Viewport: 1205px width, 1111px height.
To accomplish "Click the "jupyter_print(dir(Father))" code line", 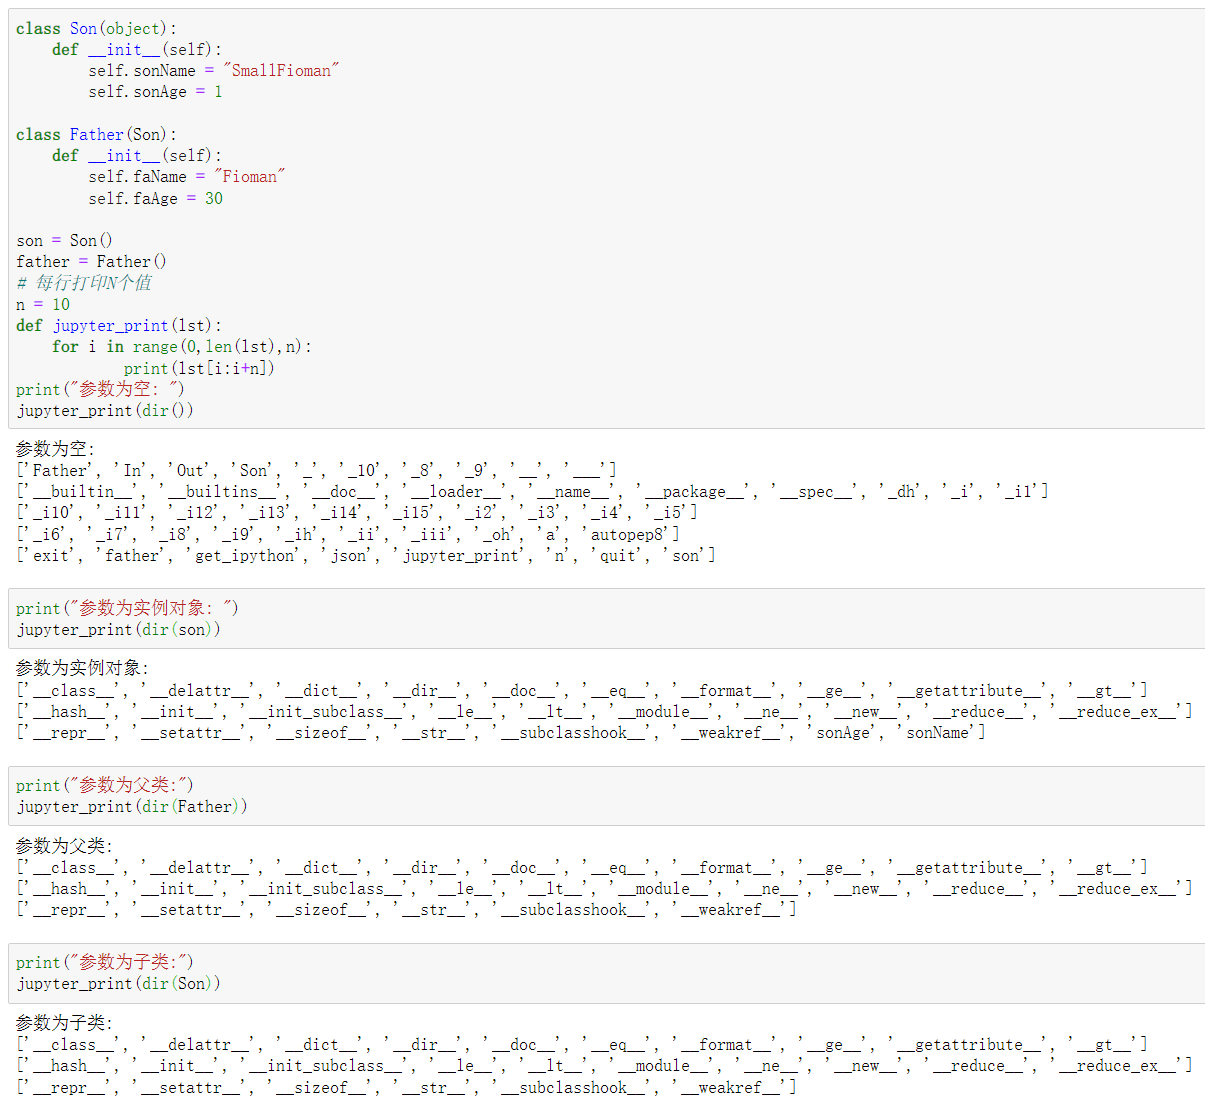I will pos(131,806).
